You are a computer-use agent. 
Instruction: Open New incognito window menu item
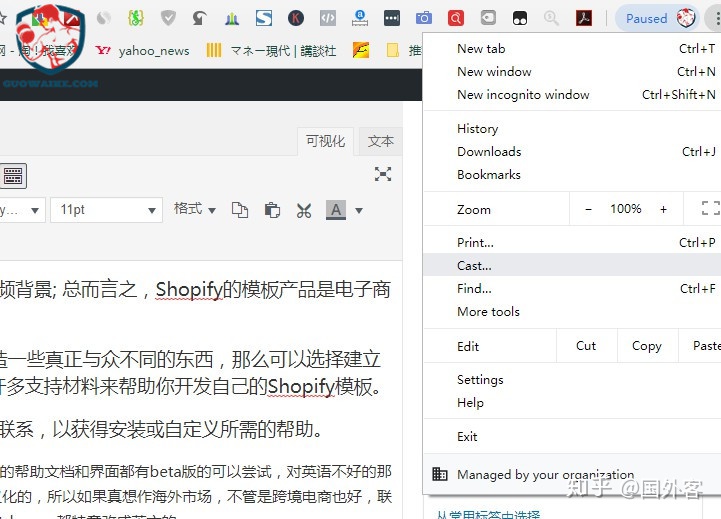(x=523, y=95)
